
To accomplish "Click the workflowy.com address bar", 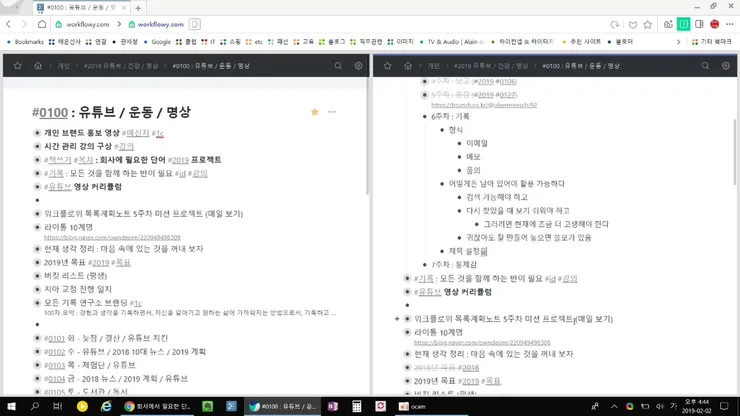I will click(160, 24).
